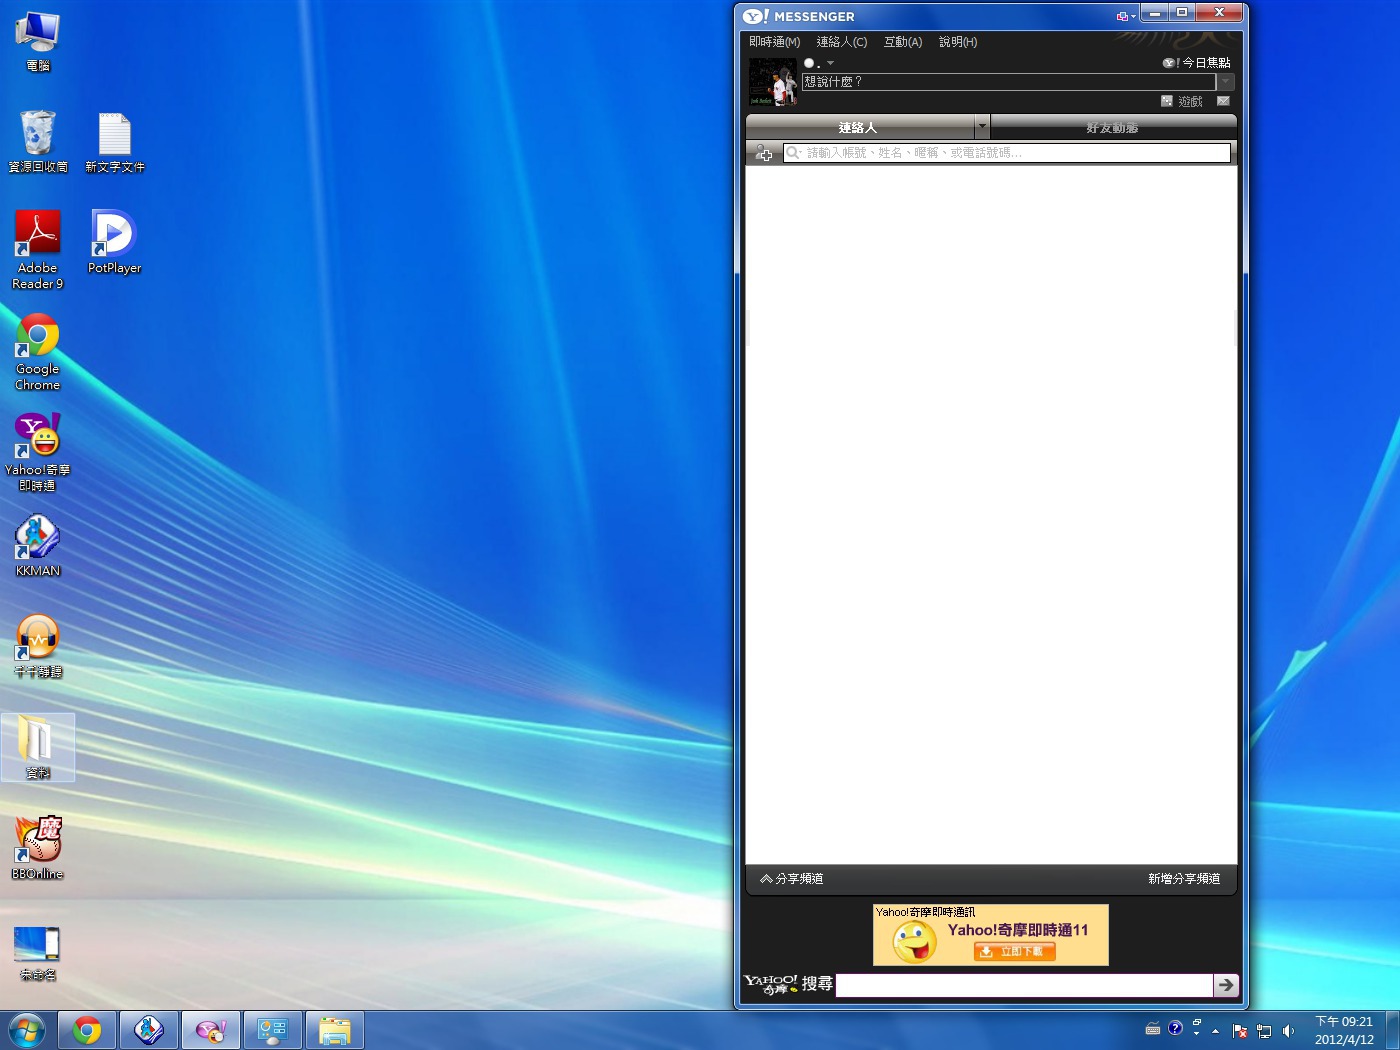
Task: Click the keyboard input method tray icon
Action: [x=1153, y=1029]
